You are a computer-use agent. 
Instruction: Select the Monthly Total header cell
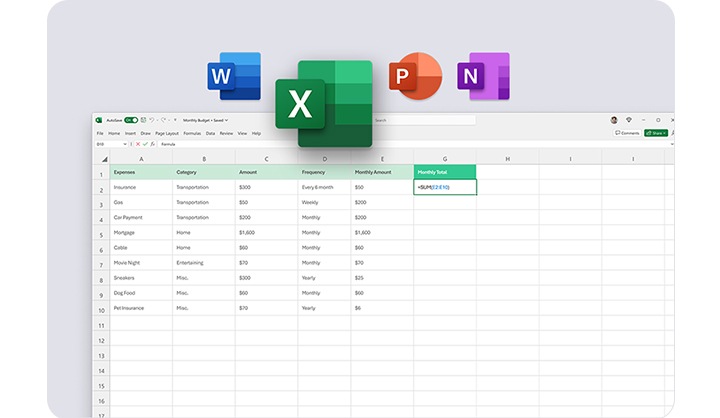point(445,172)
